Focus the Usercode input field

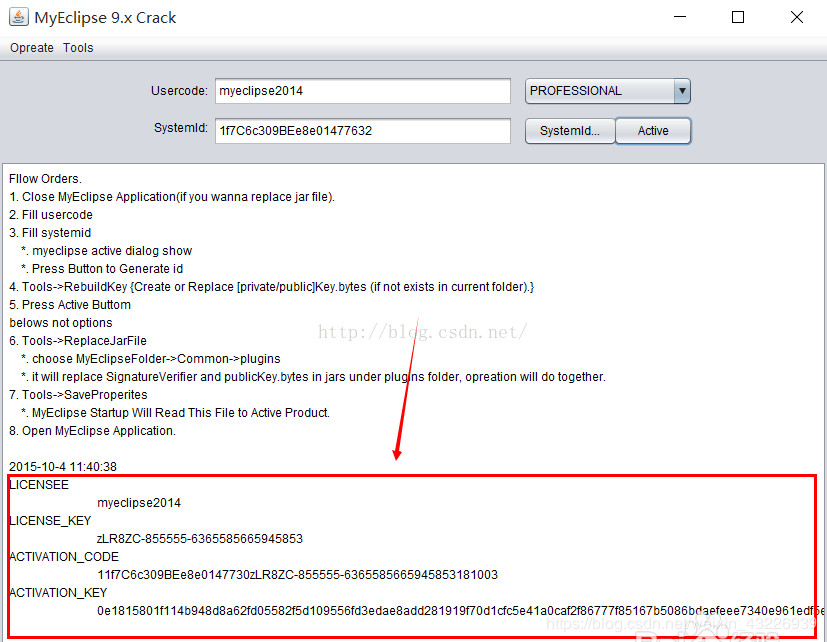(362, 91)
